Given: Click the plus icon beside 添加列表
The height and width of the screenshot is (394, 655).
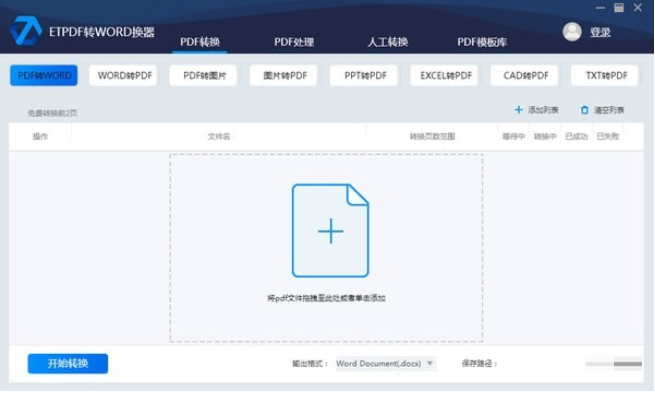Looking at the screenshot, I should click(518, 110).
